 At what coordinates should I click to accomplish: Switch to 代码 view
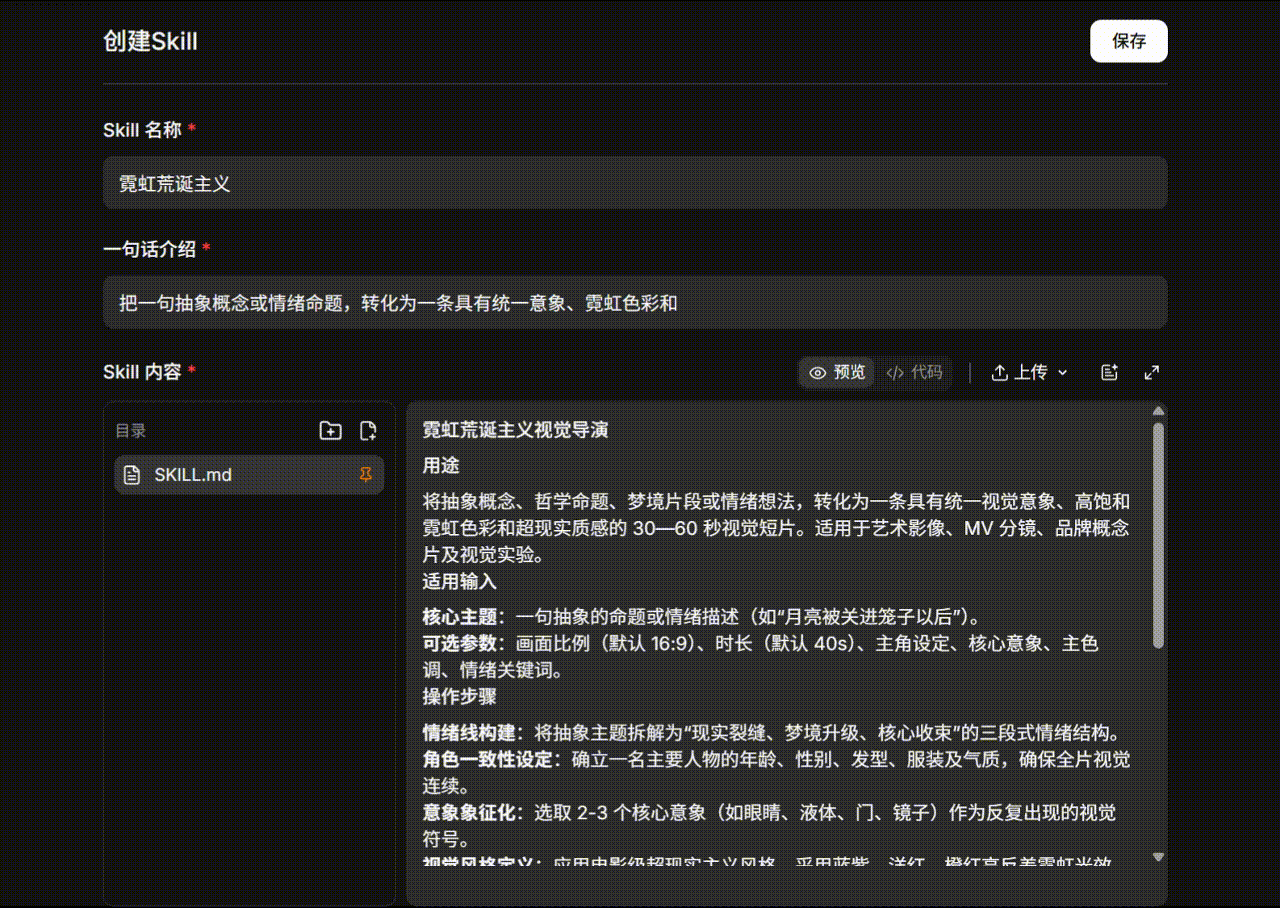tap(914, 372)
